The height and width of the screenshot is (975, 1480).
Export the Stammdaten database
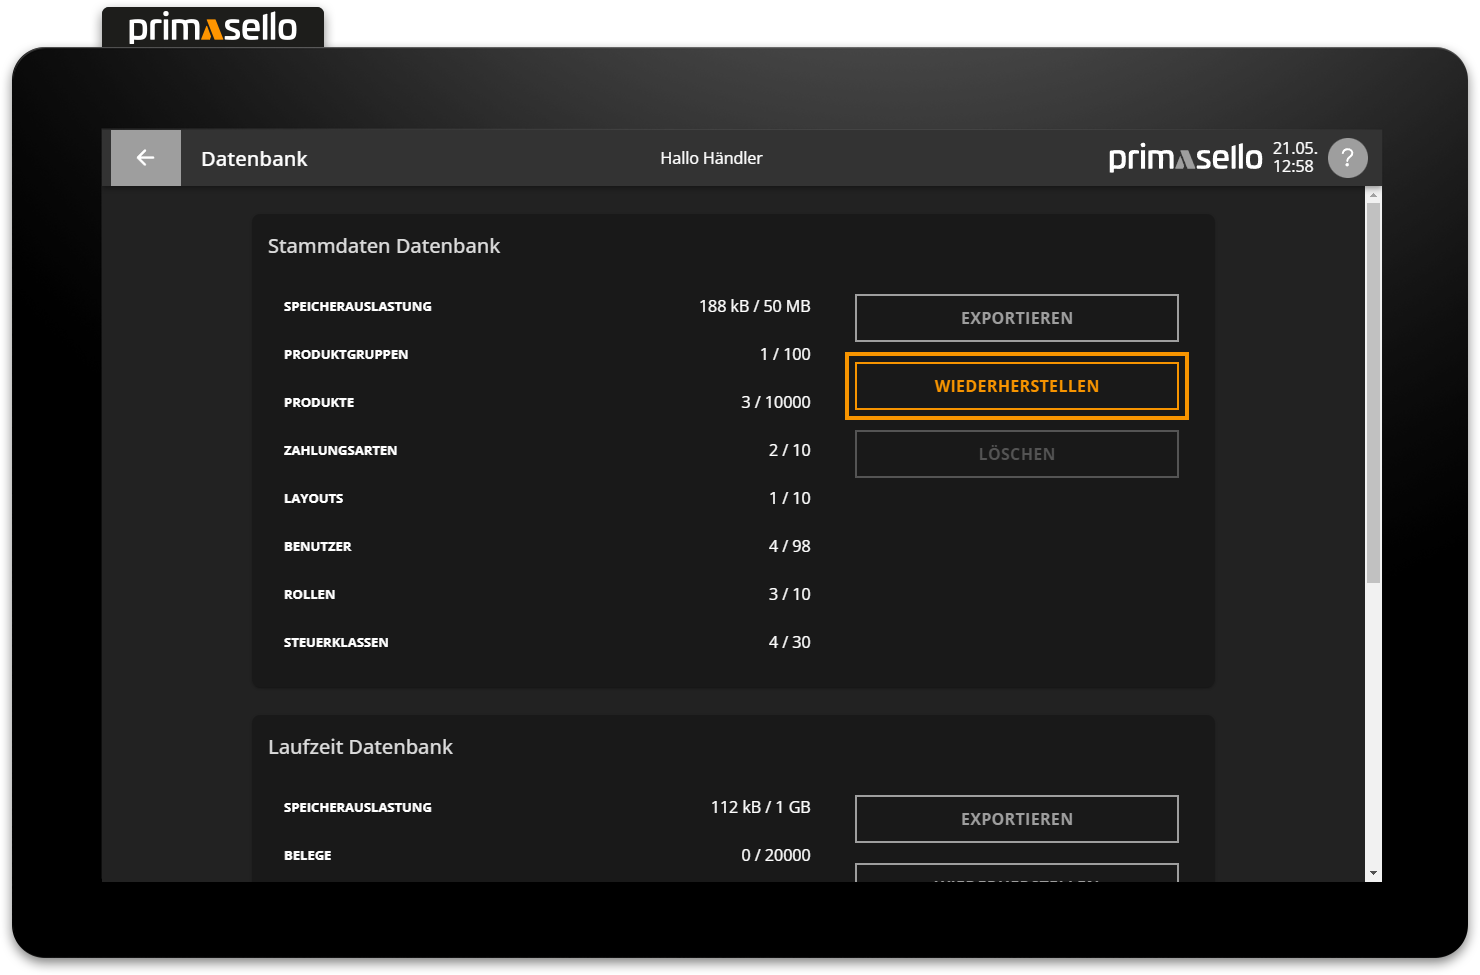point(1016,318)
